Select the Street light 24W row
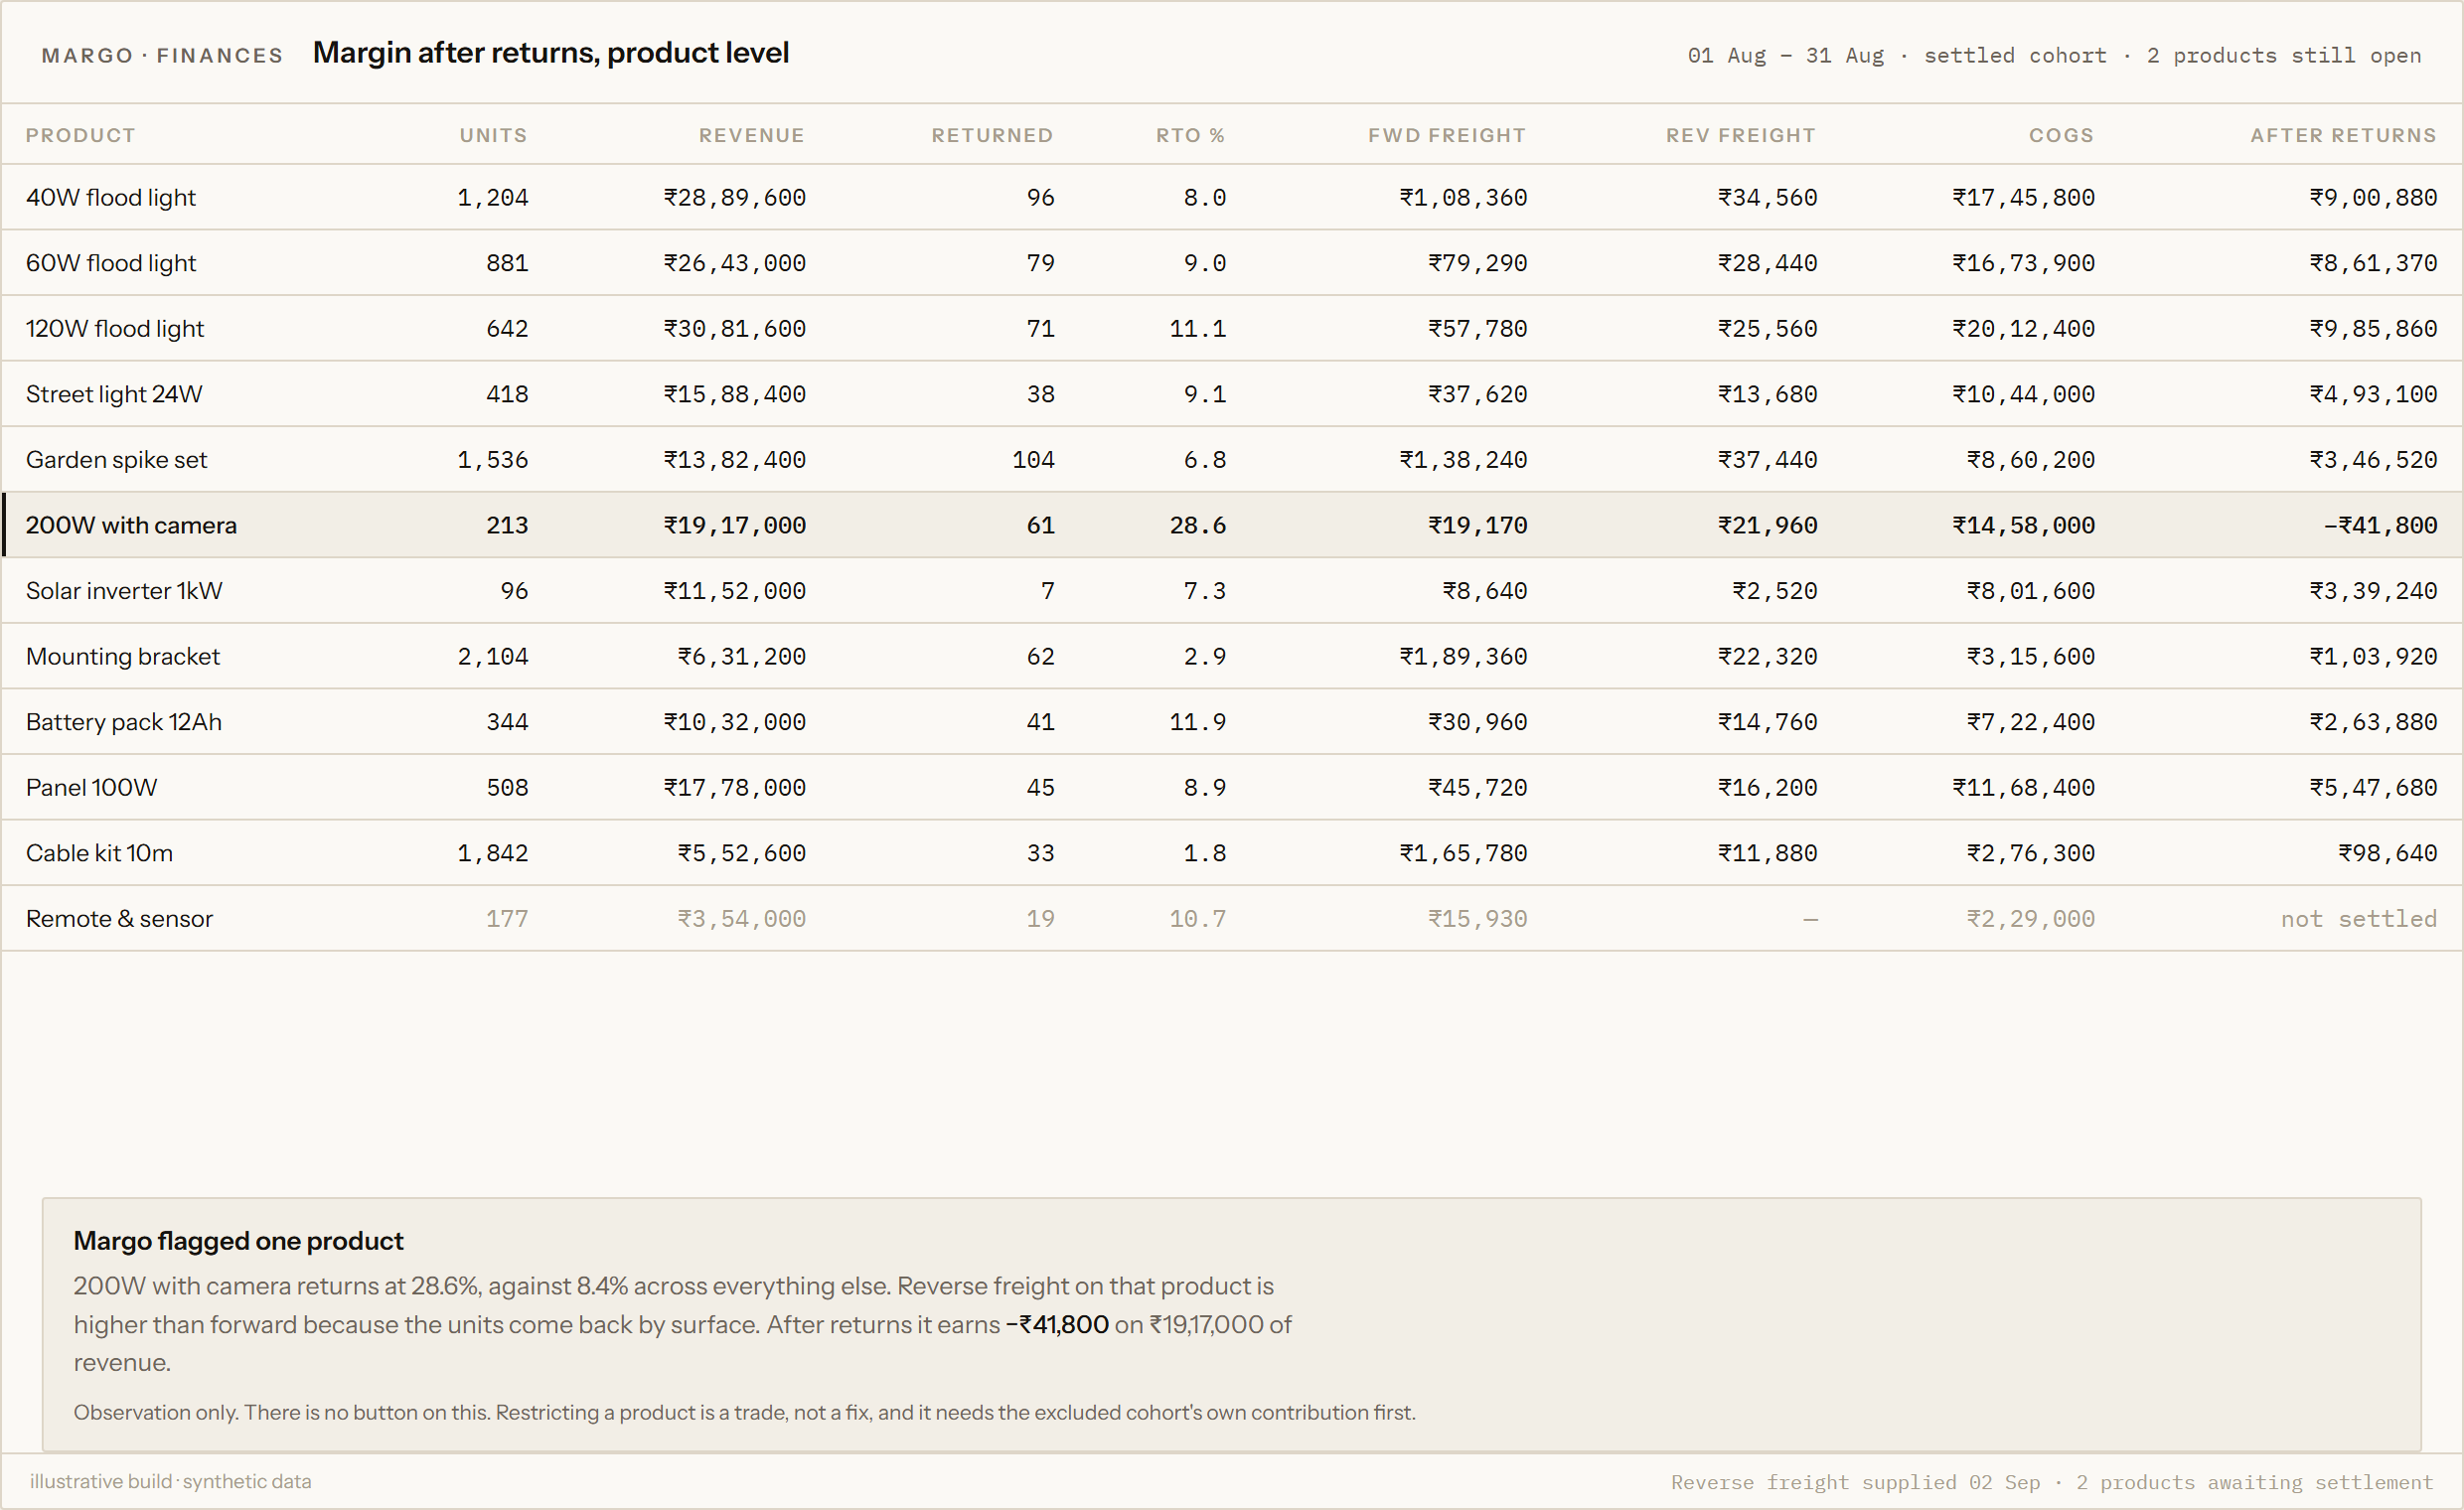This screenshot has height=1510, width=2464. coord(1232,394)
